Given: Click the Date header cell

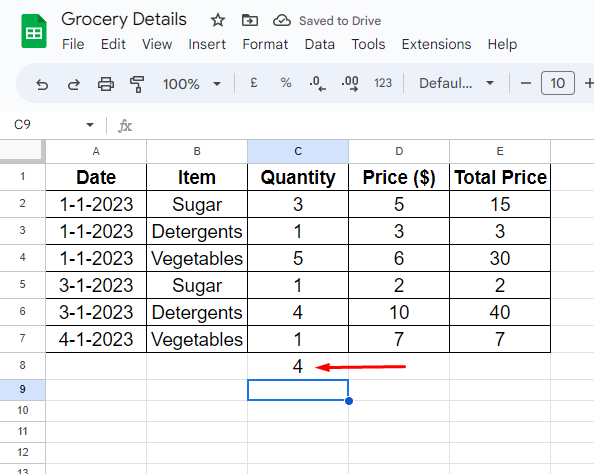Looking at the screenshot, I should 96,177.
